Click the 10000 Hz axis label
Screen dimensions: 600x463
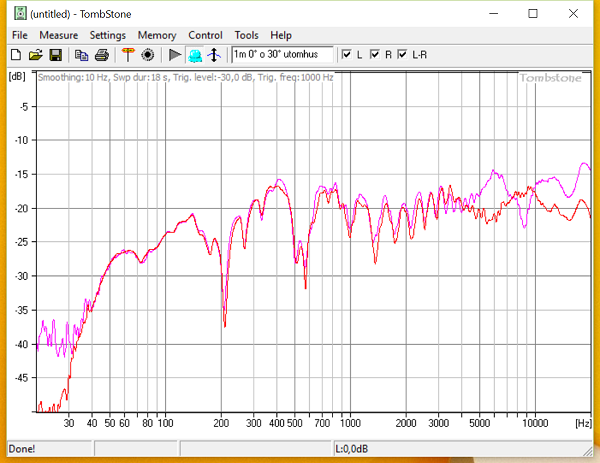(535, 423)
